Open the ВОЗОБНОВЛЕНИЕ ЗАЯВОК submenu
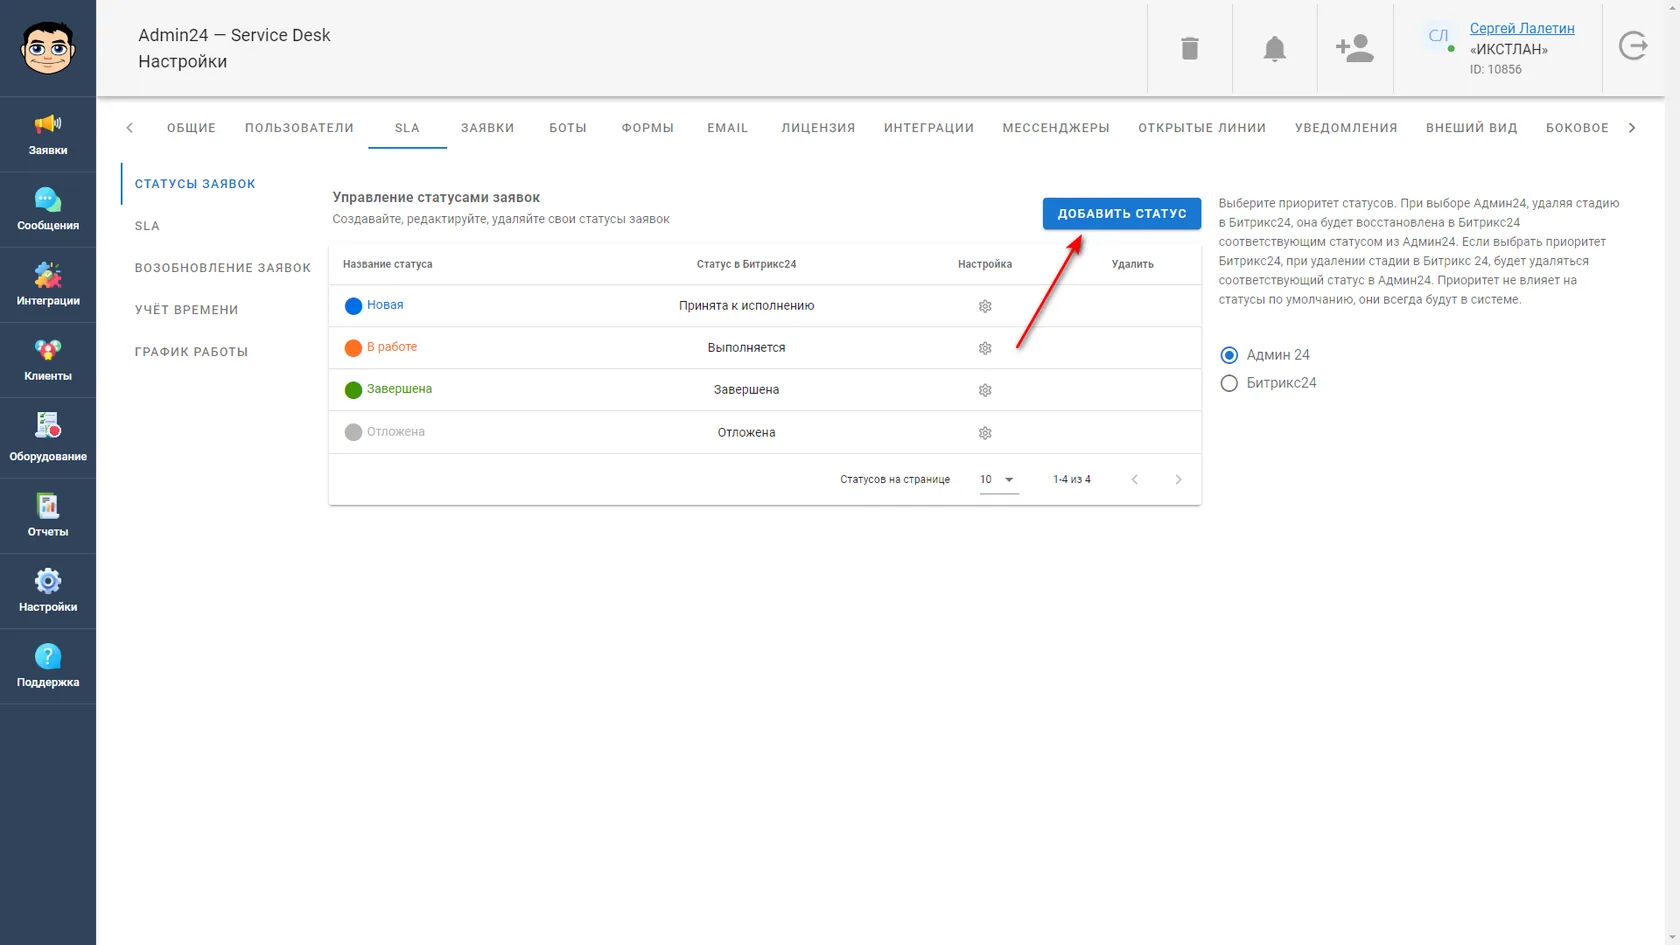Screen dimensions: 1680x945 pyautogui.click(x=223, y=268)
